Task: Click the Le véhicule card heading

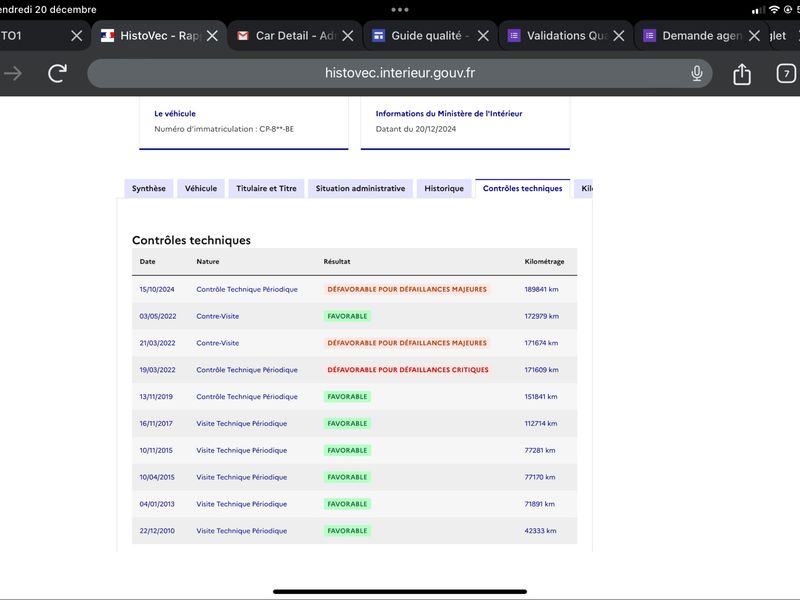Action: coord(175,113)
